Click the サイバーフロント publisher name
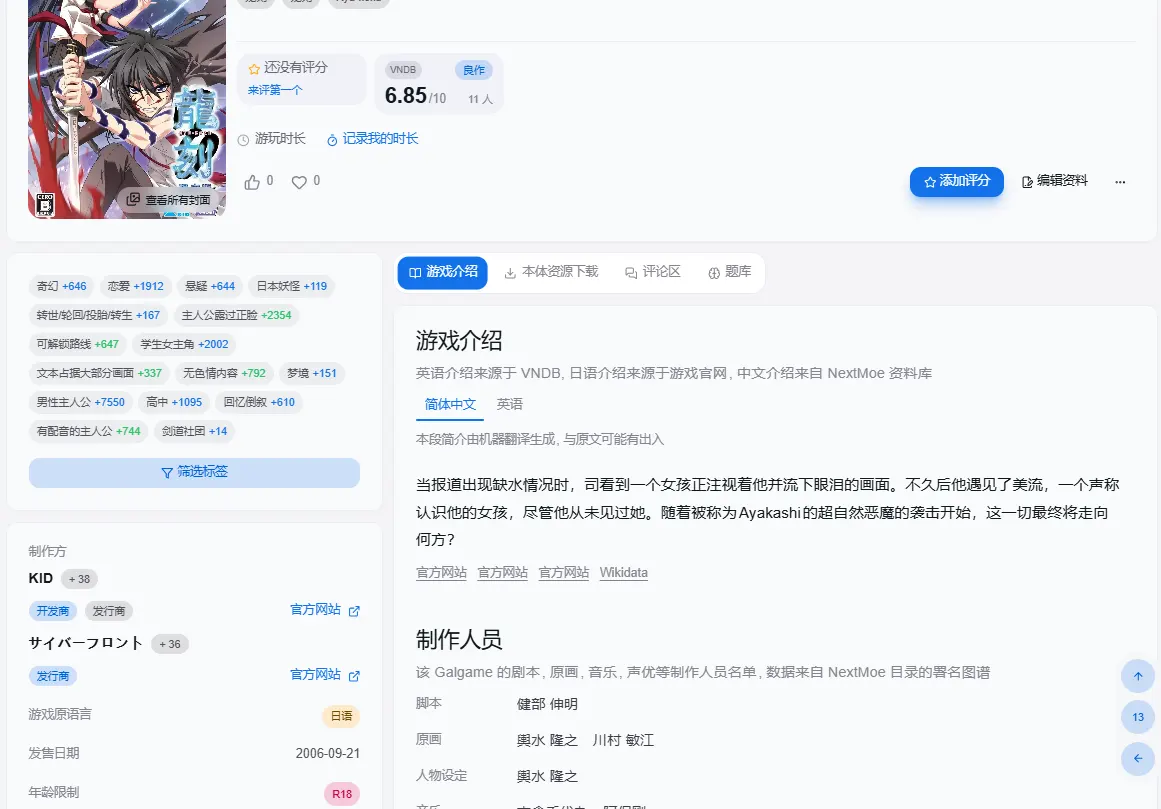The image size is (1161, 809). [x=85, y=643]
